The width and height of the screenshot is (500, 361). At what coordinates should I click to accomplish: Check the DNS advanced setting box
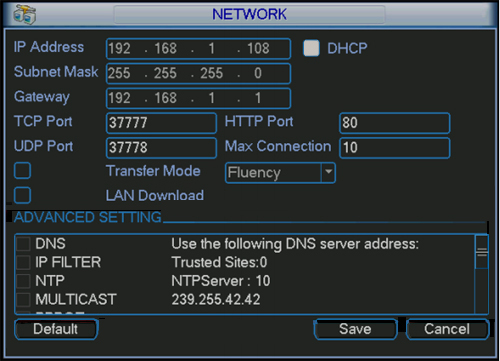pos(23,244)
